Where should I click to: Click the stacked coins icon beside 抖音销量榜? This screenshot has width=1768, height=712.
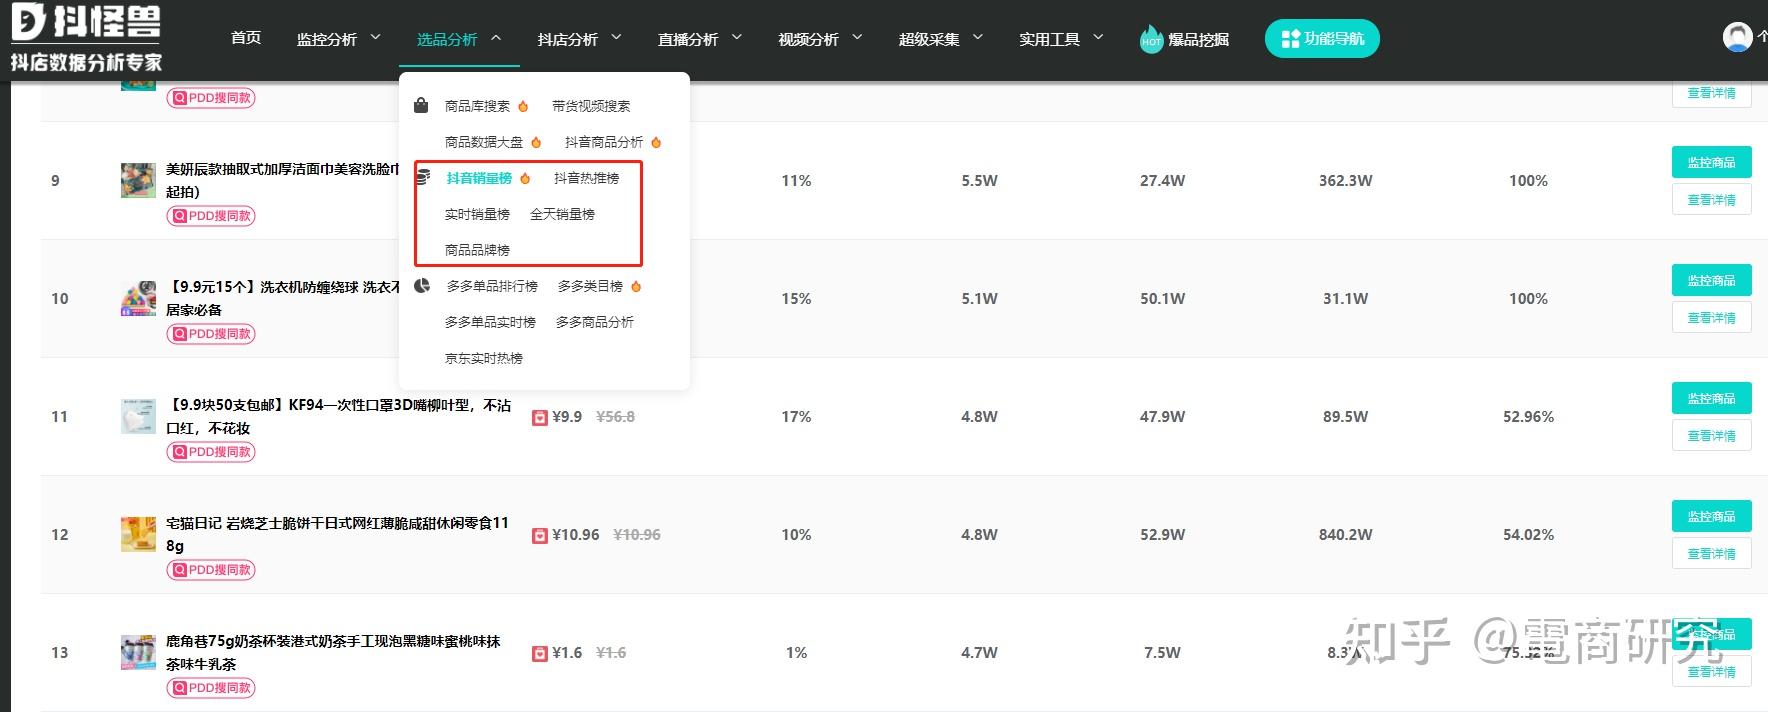(x=423, y=177)
